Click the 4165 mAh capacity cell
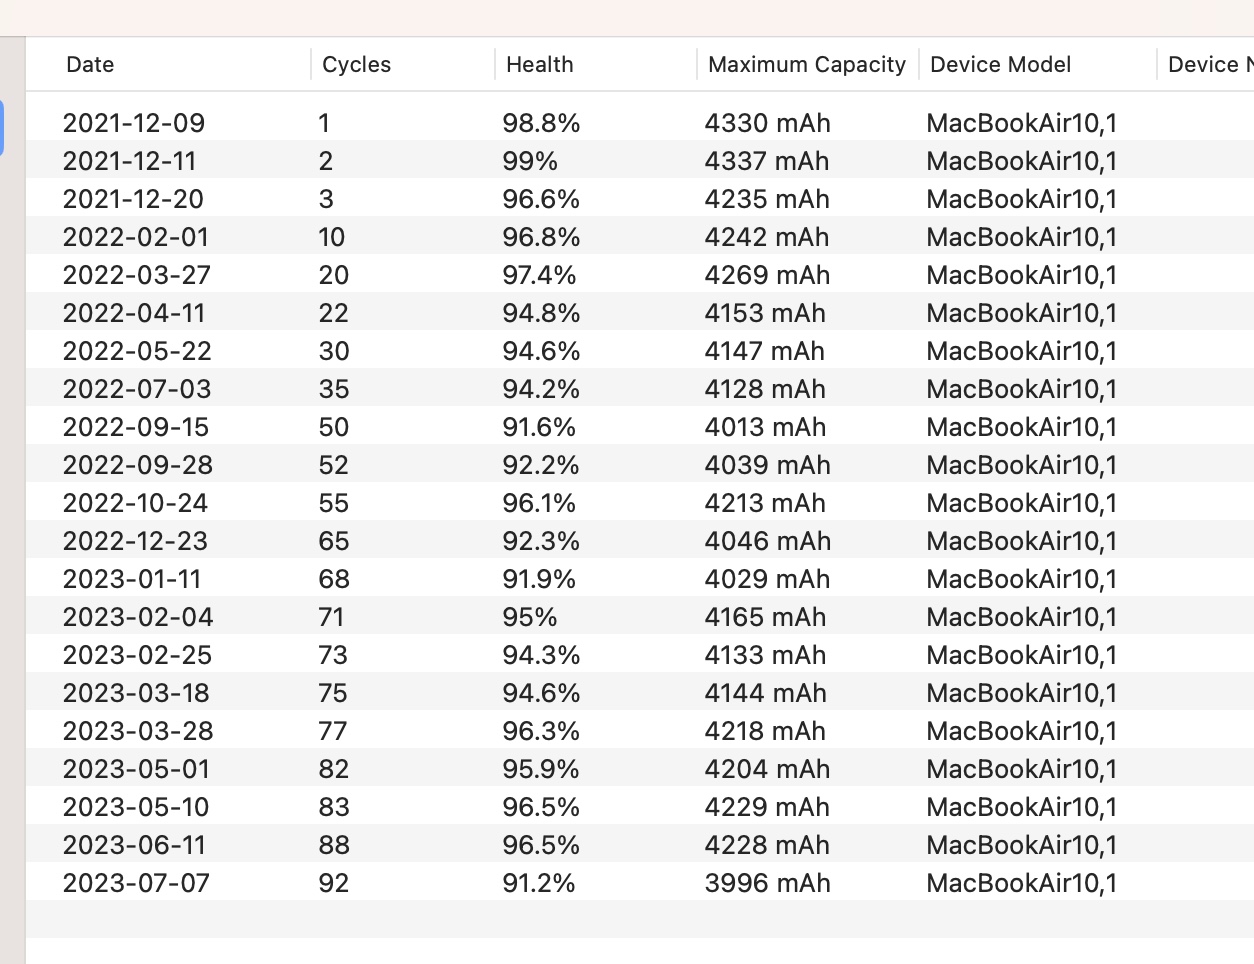The image size is (1254, 964). click(x=765, y=617)
